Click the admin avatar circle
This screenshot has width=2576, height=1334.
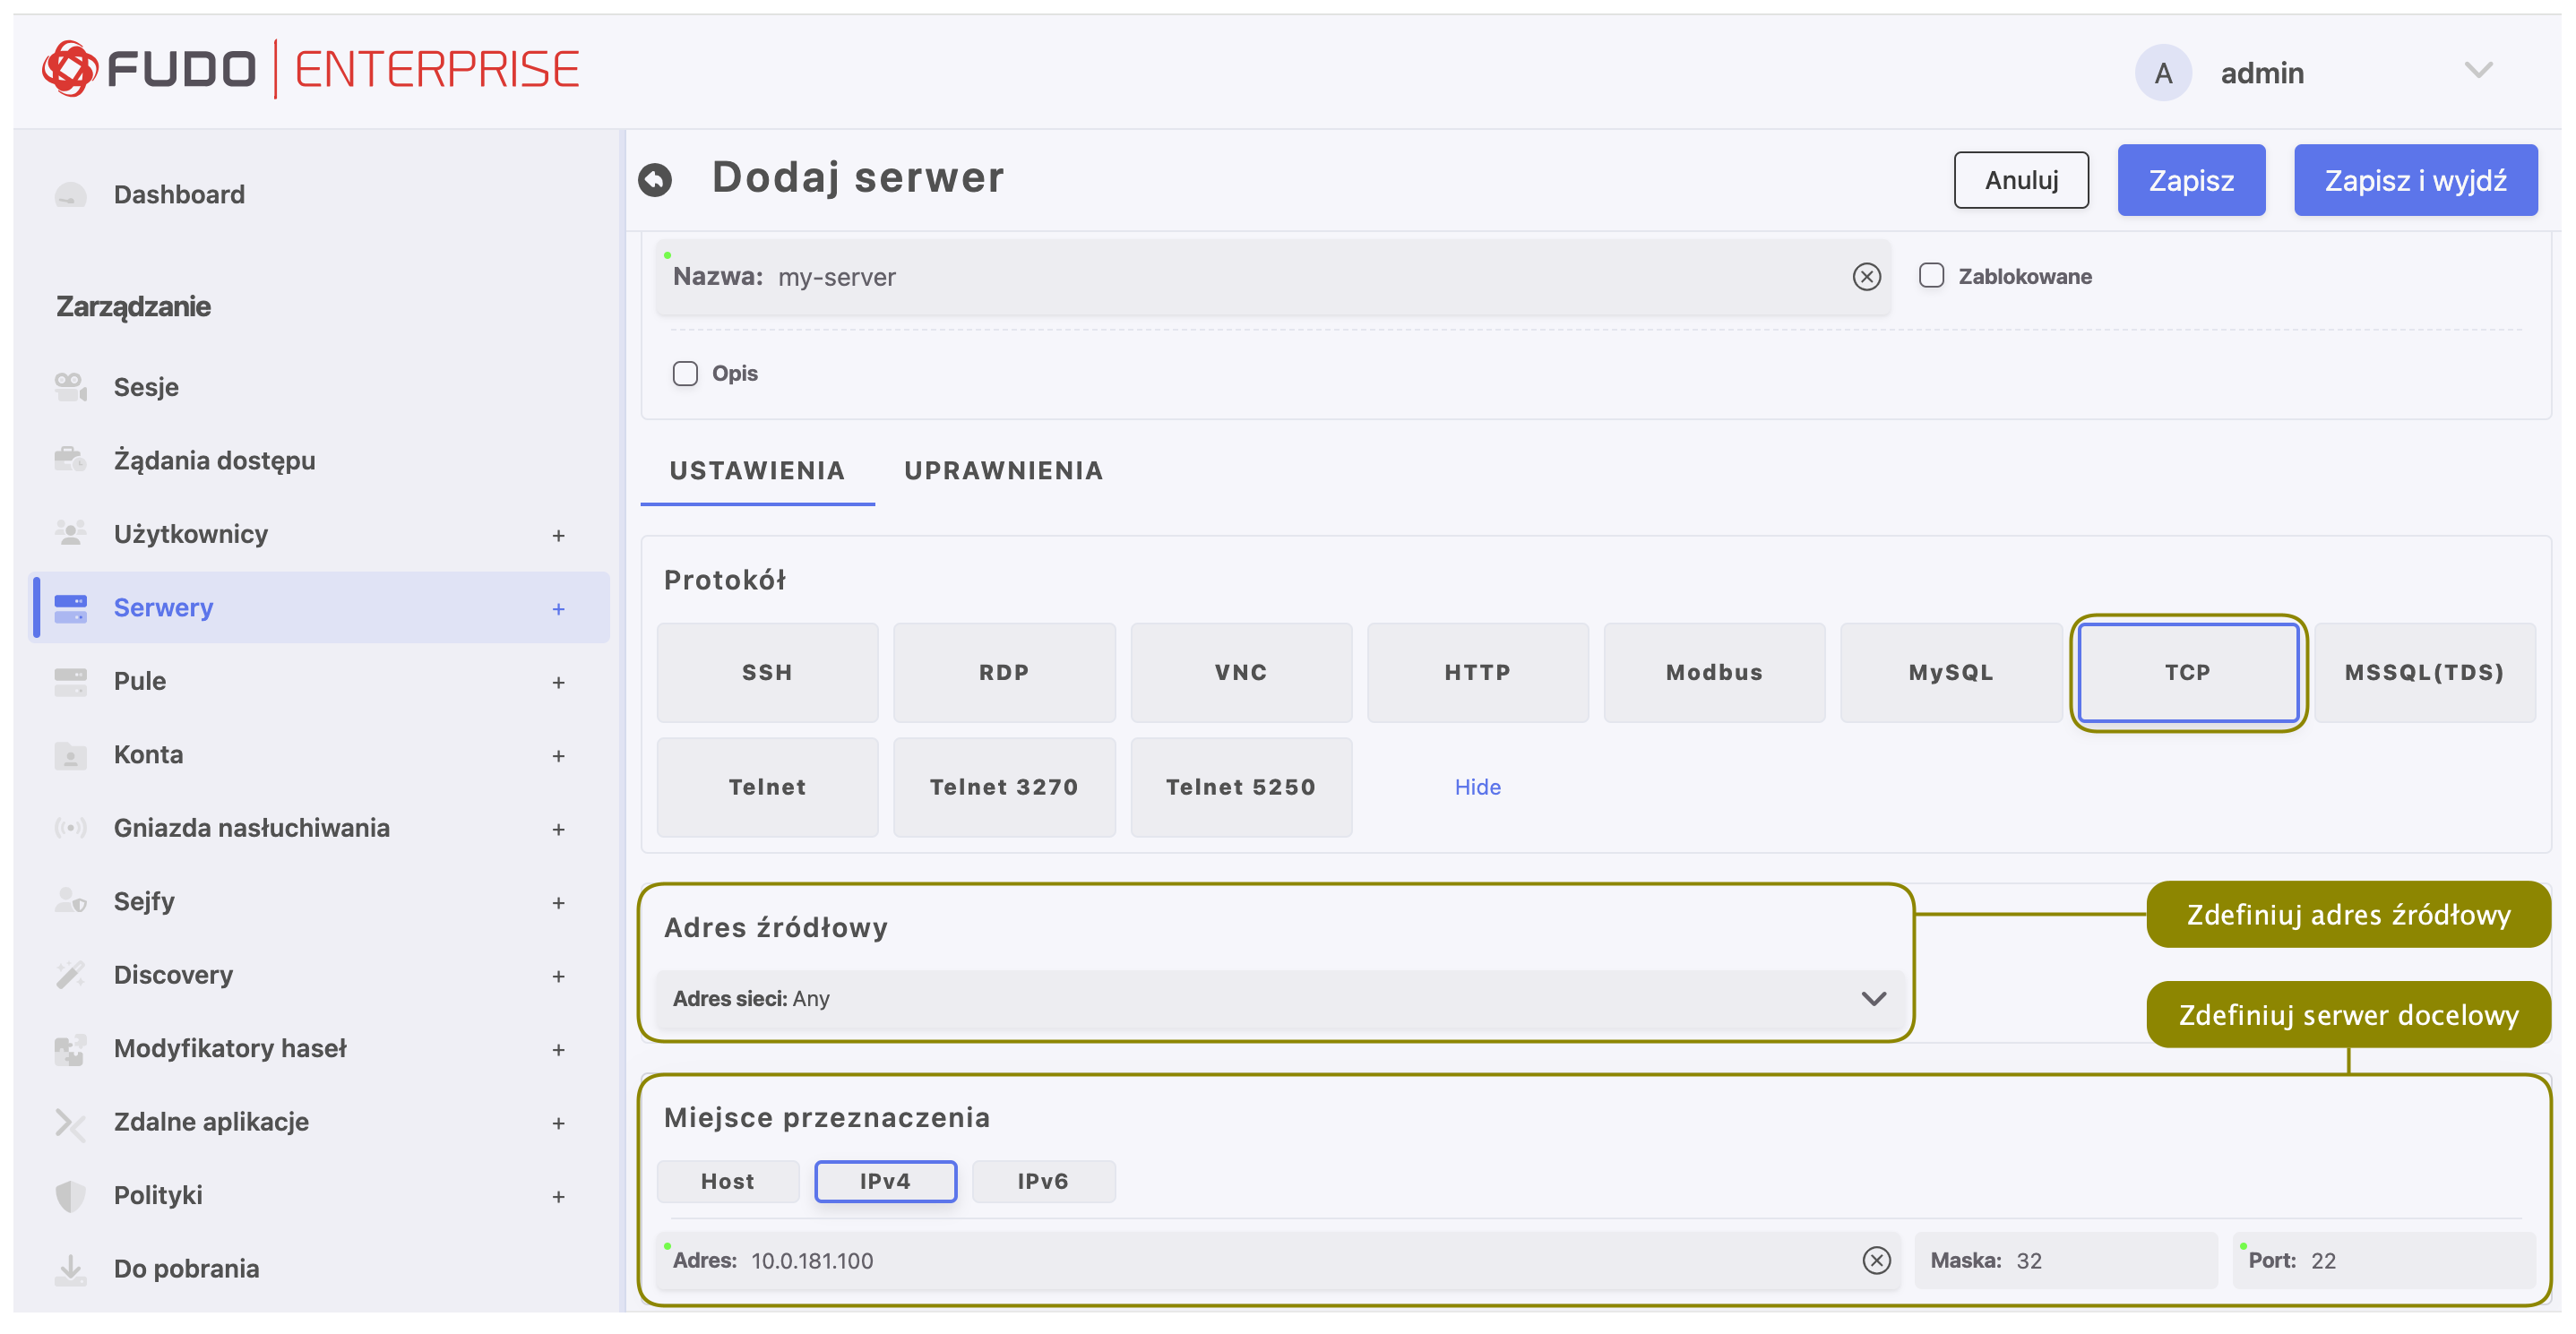coord(2163,73)
